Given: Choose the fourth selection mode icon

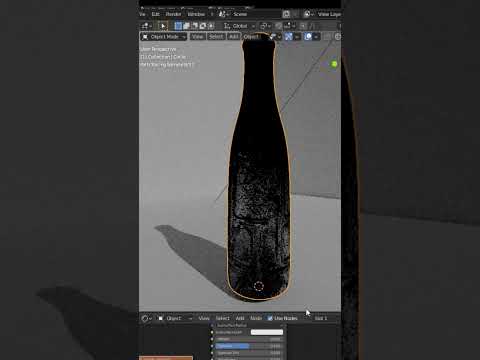Looking at the screenshot, I should tap(203, 26).
